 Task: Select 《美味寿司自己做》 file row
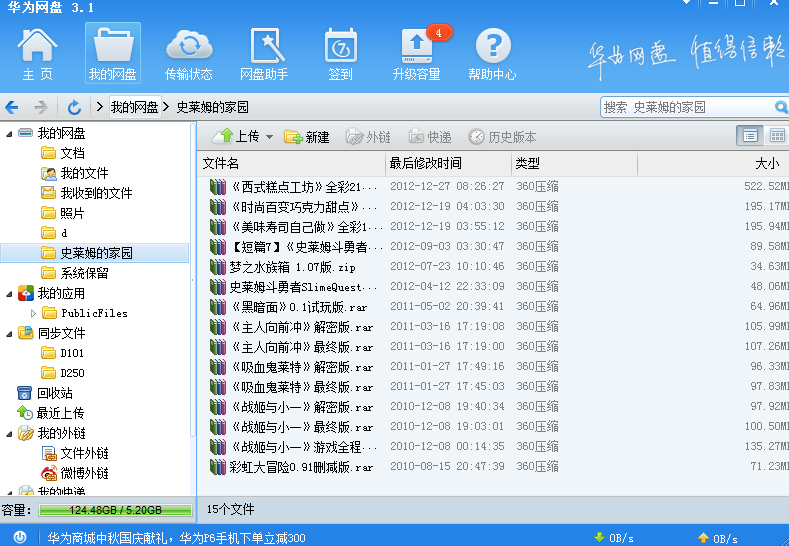(493, 226)
